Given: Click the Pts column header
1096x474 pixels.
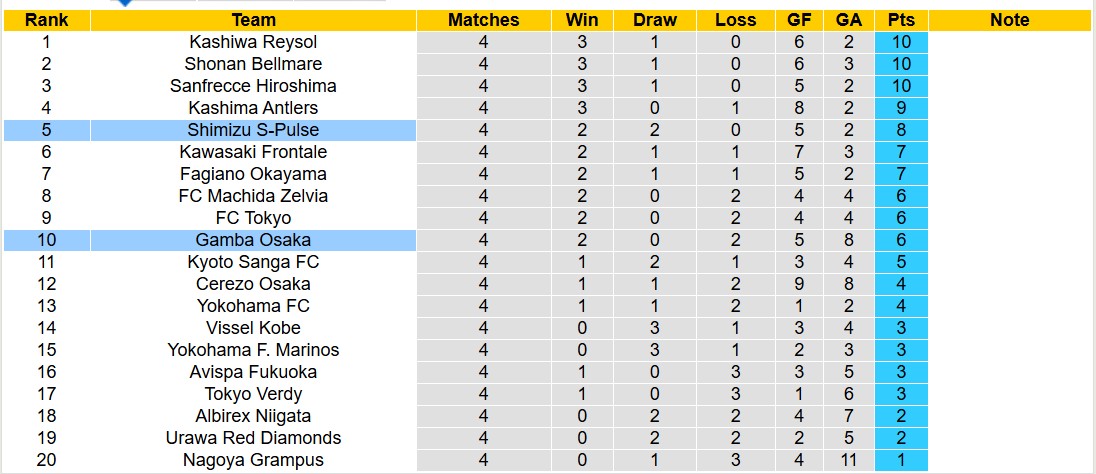Looking at the screenshot, I should (x=901, y=20).
